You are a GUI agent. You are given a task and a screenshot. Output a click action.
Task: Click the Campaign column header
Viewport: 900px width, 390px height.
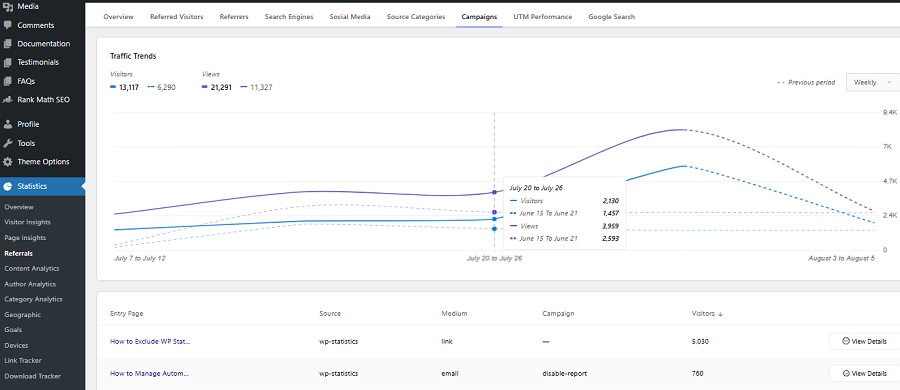558,314
